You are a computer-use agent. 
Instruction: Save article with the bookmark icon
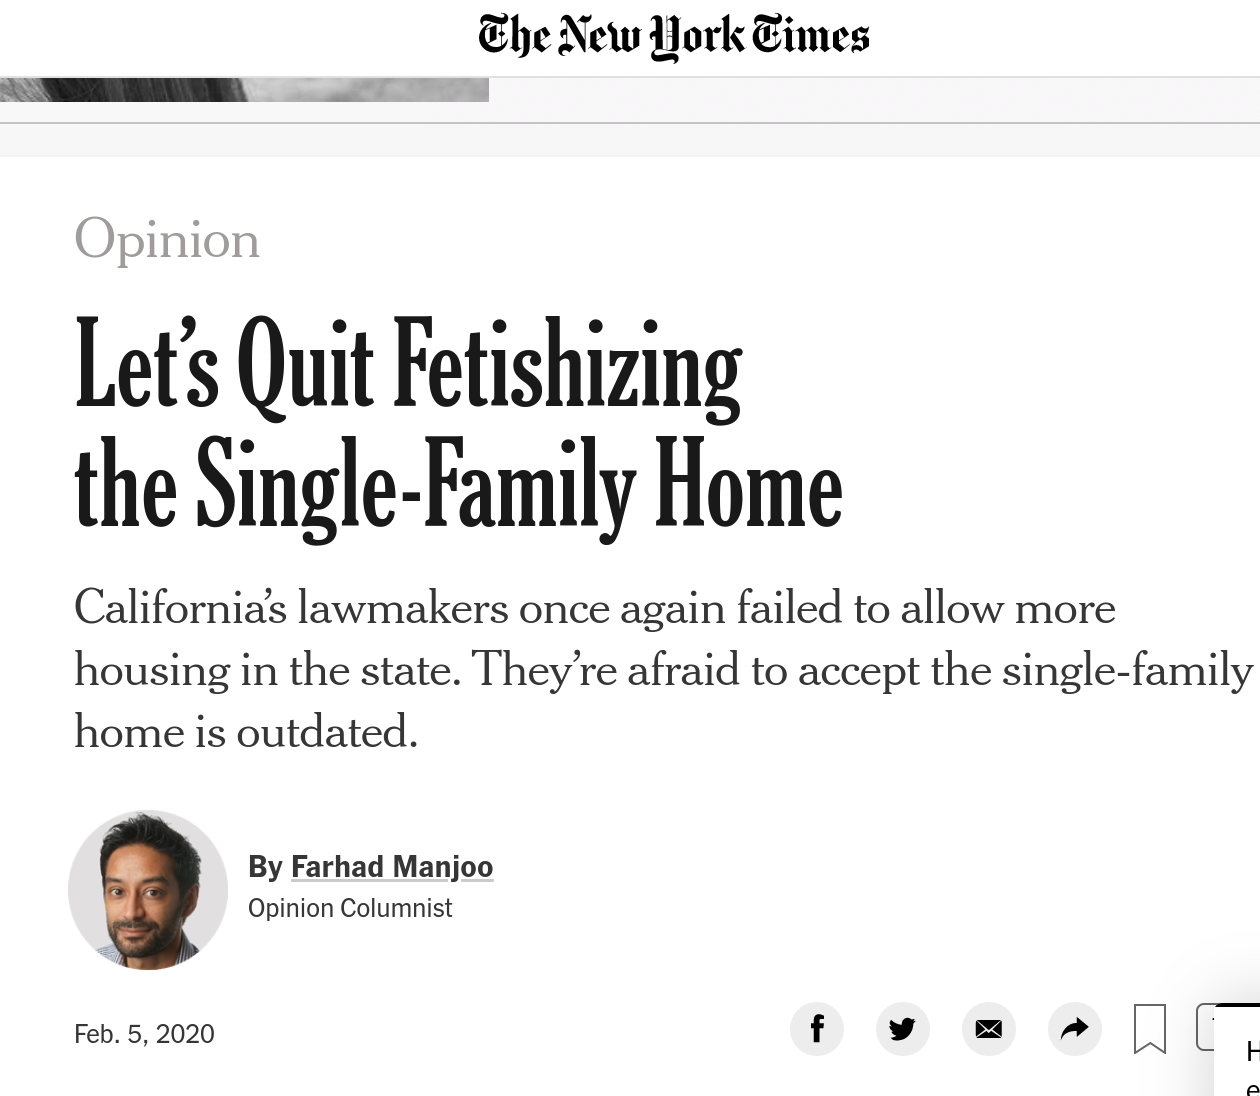(x=1150, y=1028)
